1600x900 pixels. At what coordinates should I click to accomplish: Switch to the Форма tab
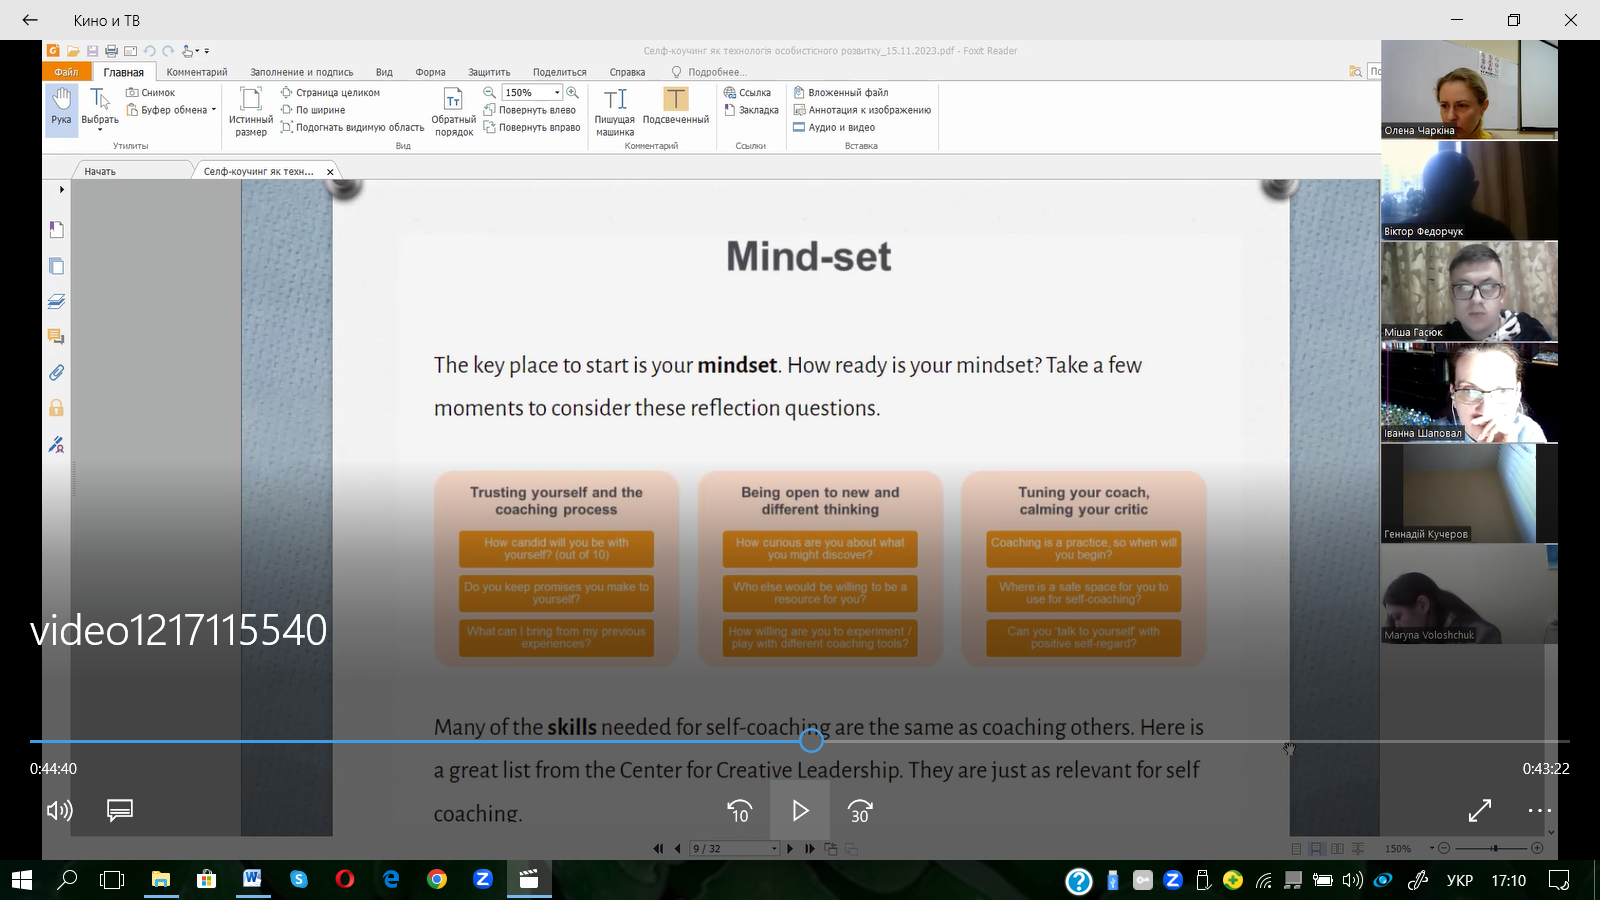430,72
